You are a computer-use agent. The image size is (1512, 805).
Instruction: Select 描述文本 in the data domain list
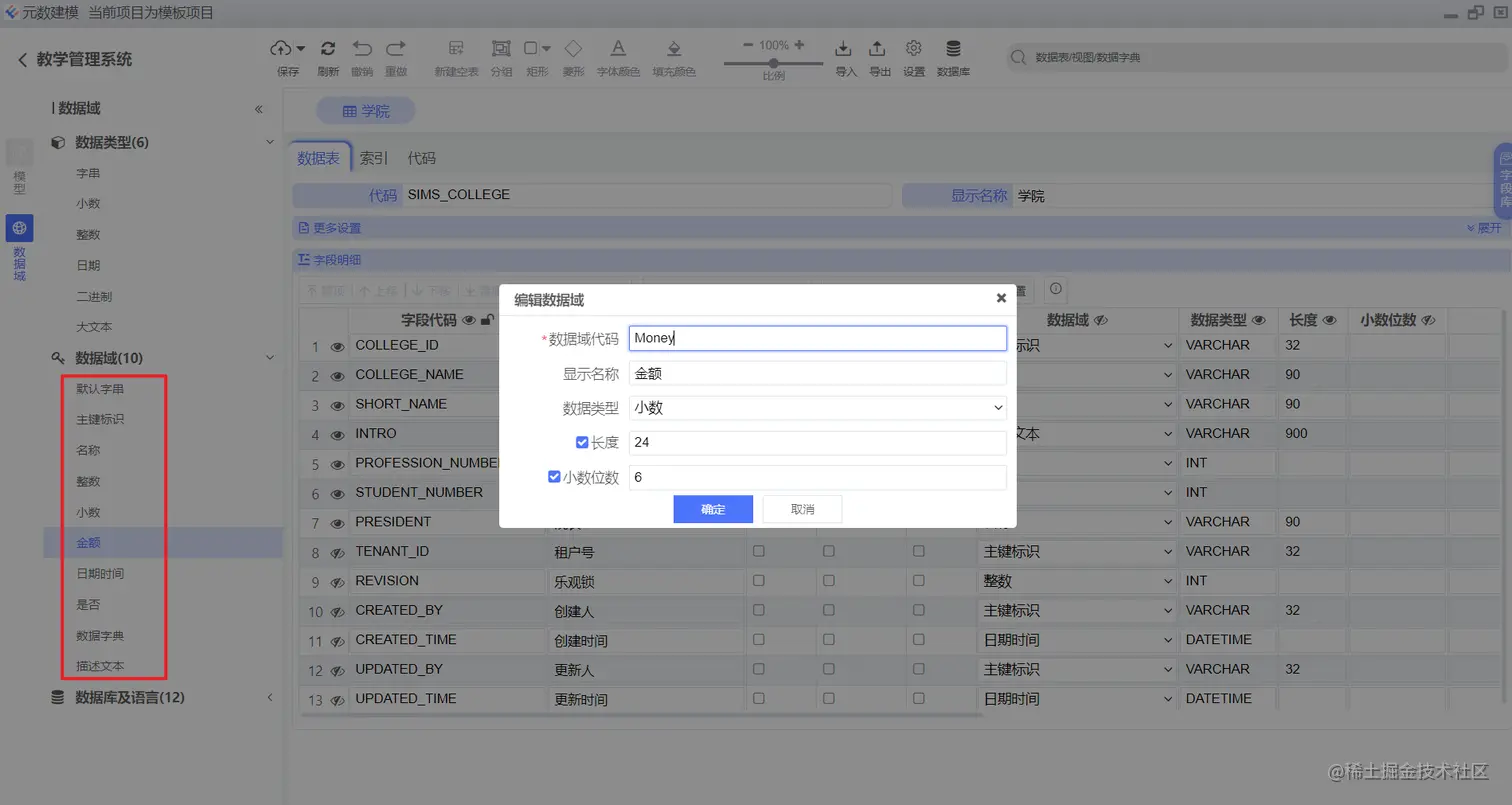coord(100,666)
